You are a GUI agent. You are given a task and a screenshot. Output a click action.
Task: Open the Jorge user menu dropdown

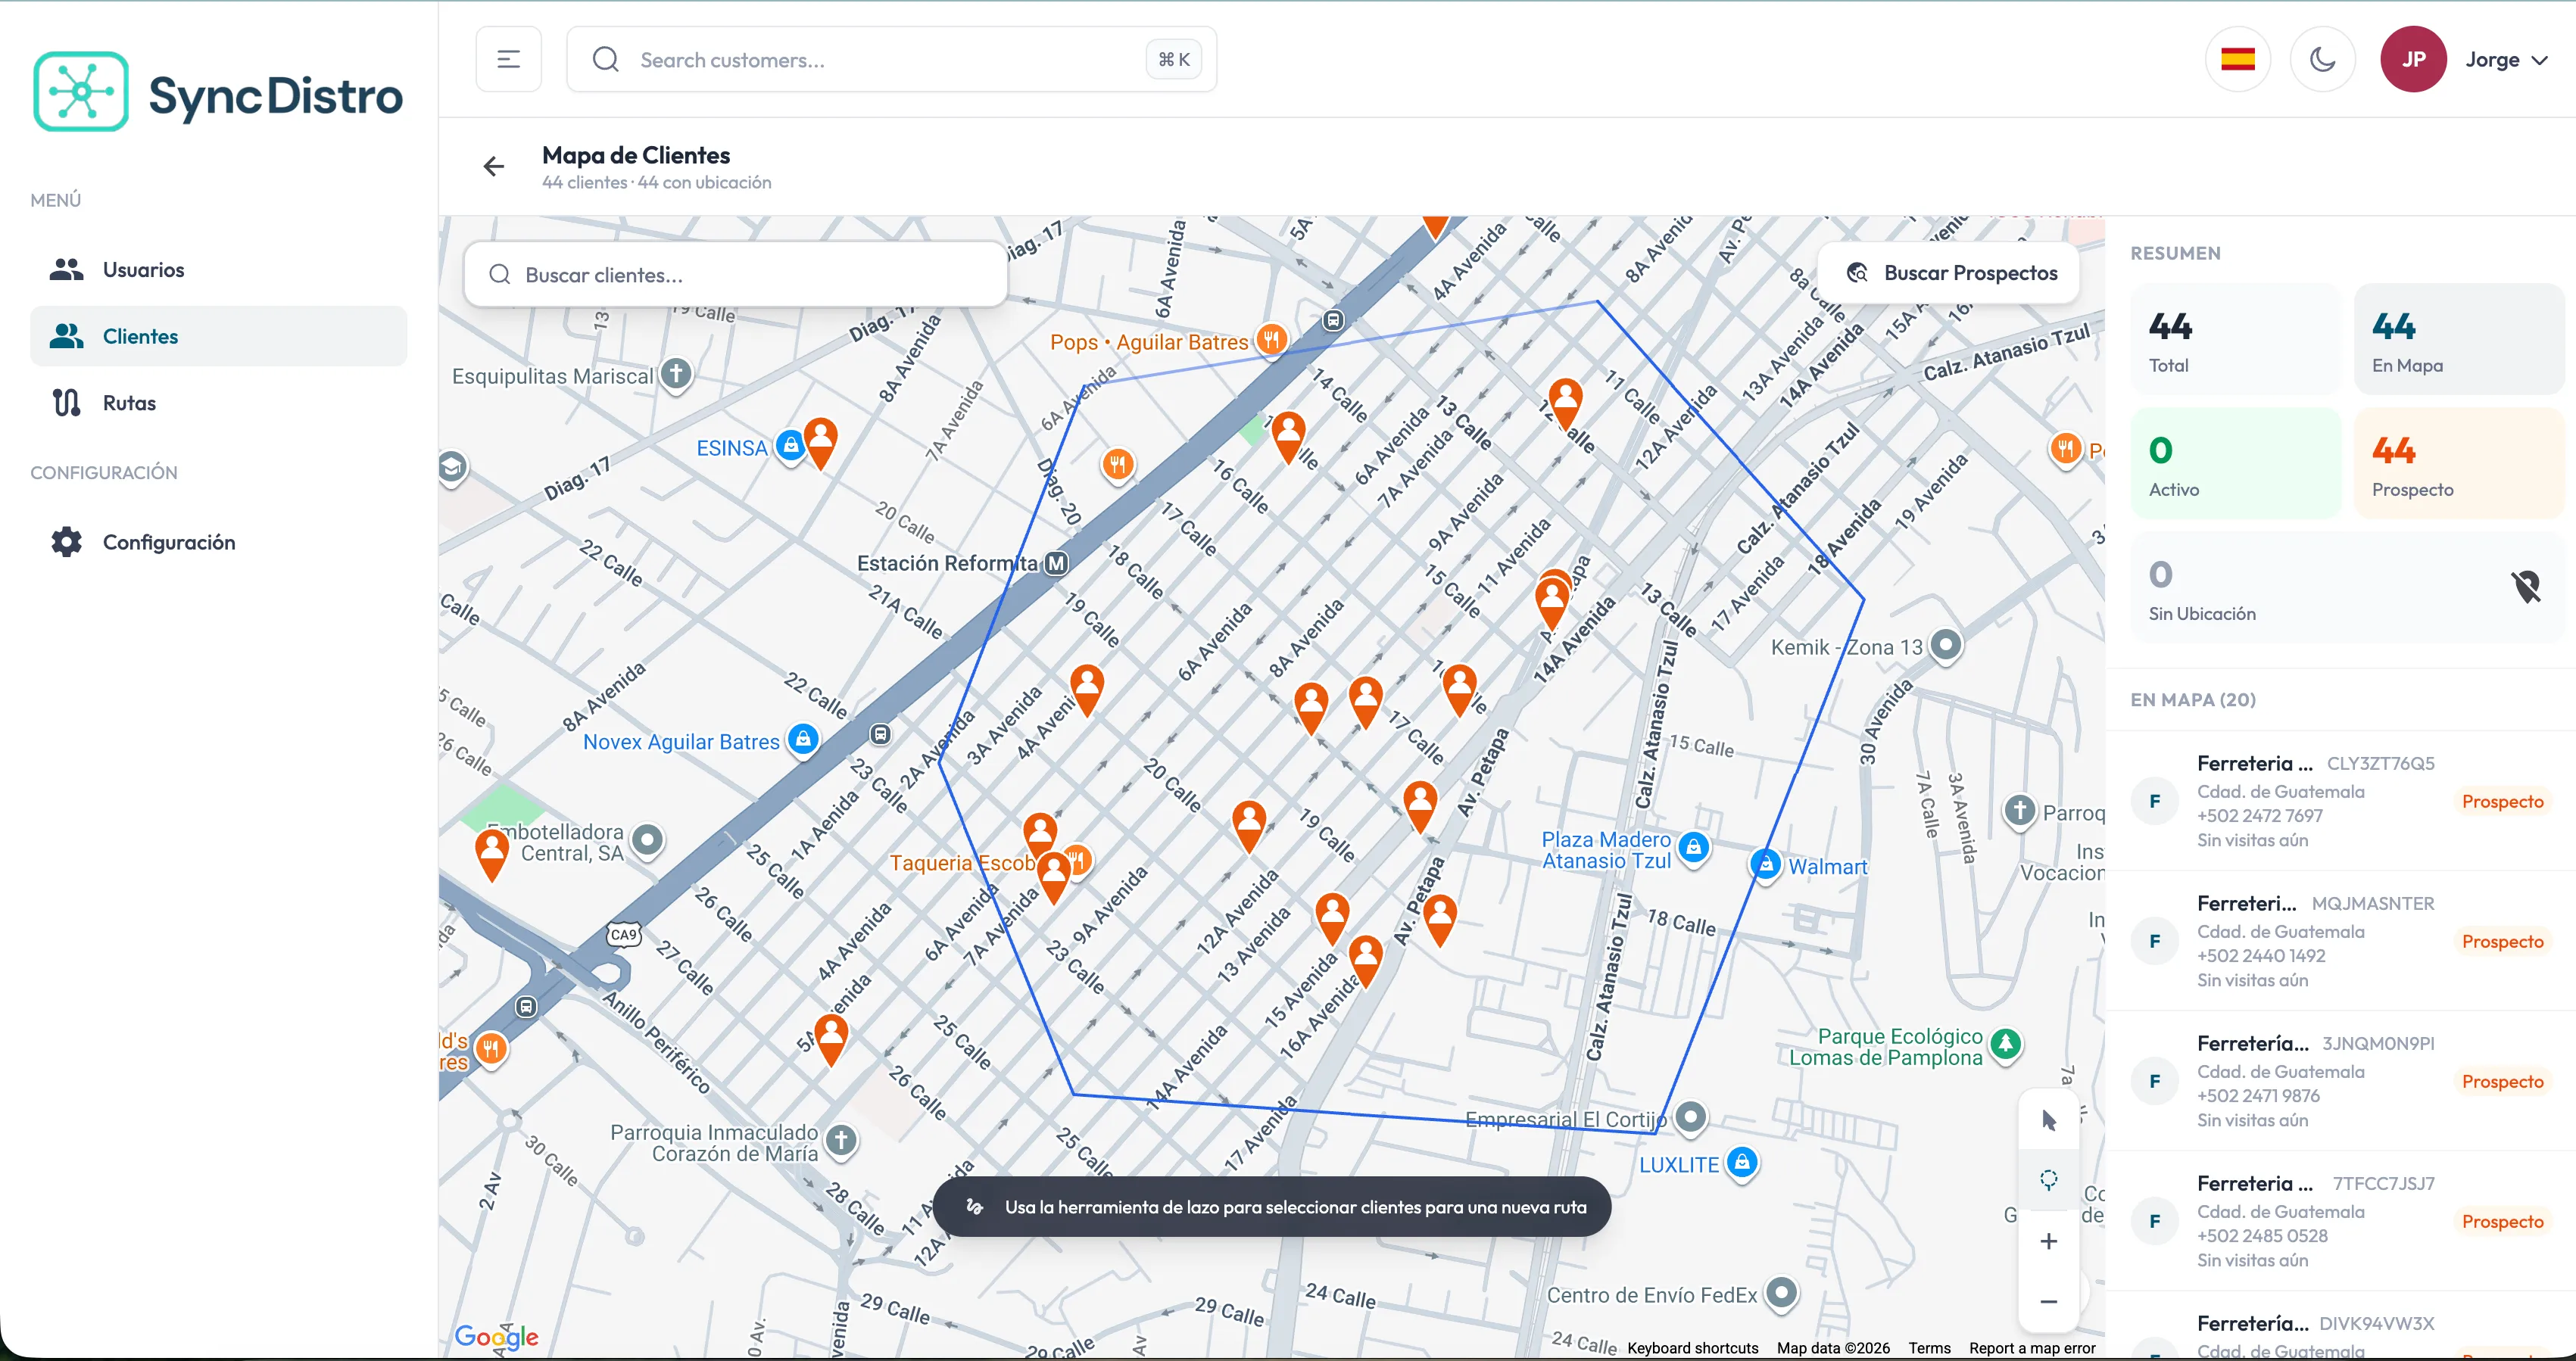(2506, 60)
